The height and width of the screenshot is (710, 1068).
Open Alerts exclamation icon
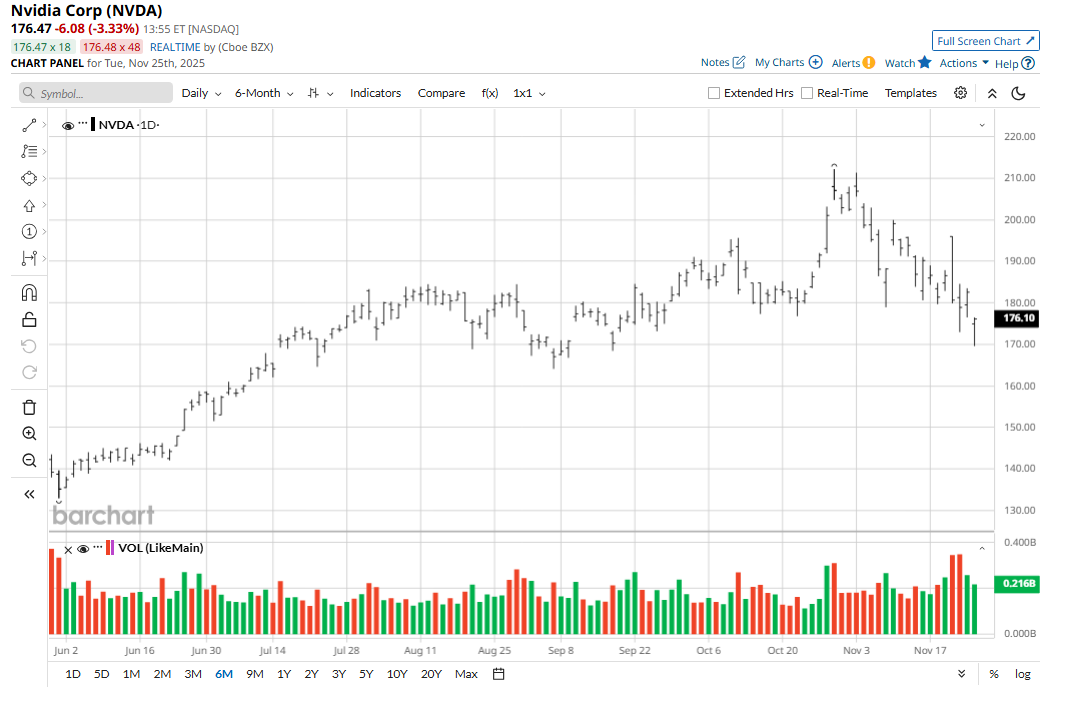tap(868, 63)
